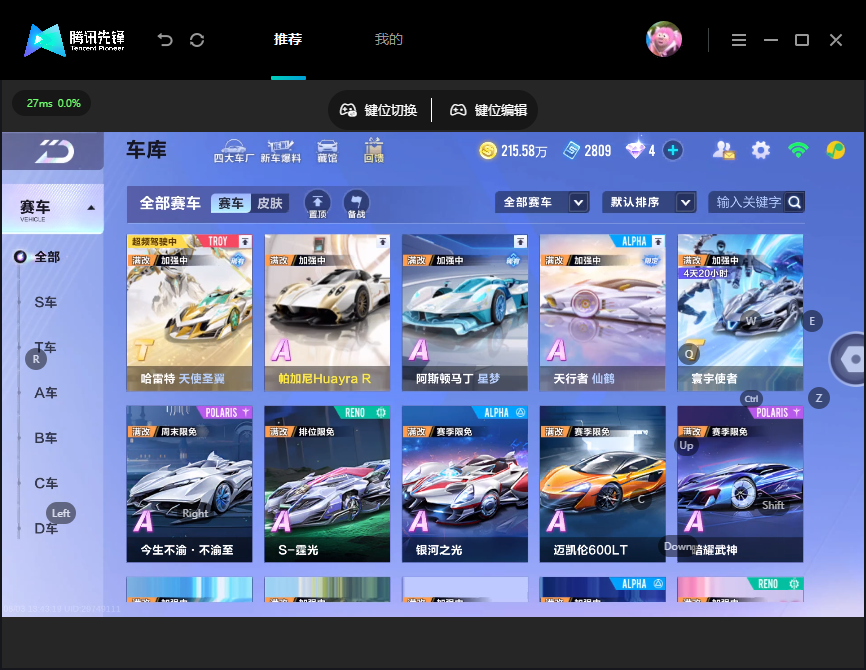Click the 2809 coupon balance
Image resolution: width=866 pixels, height=670 pixels.
tap(598, 151)
